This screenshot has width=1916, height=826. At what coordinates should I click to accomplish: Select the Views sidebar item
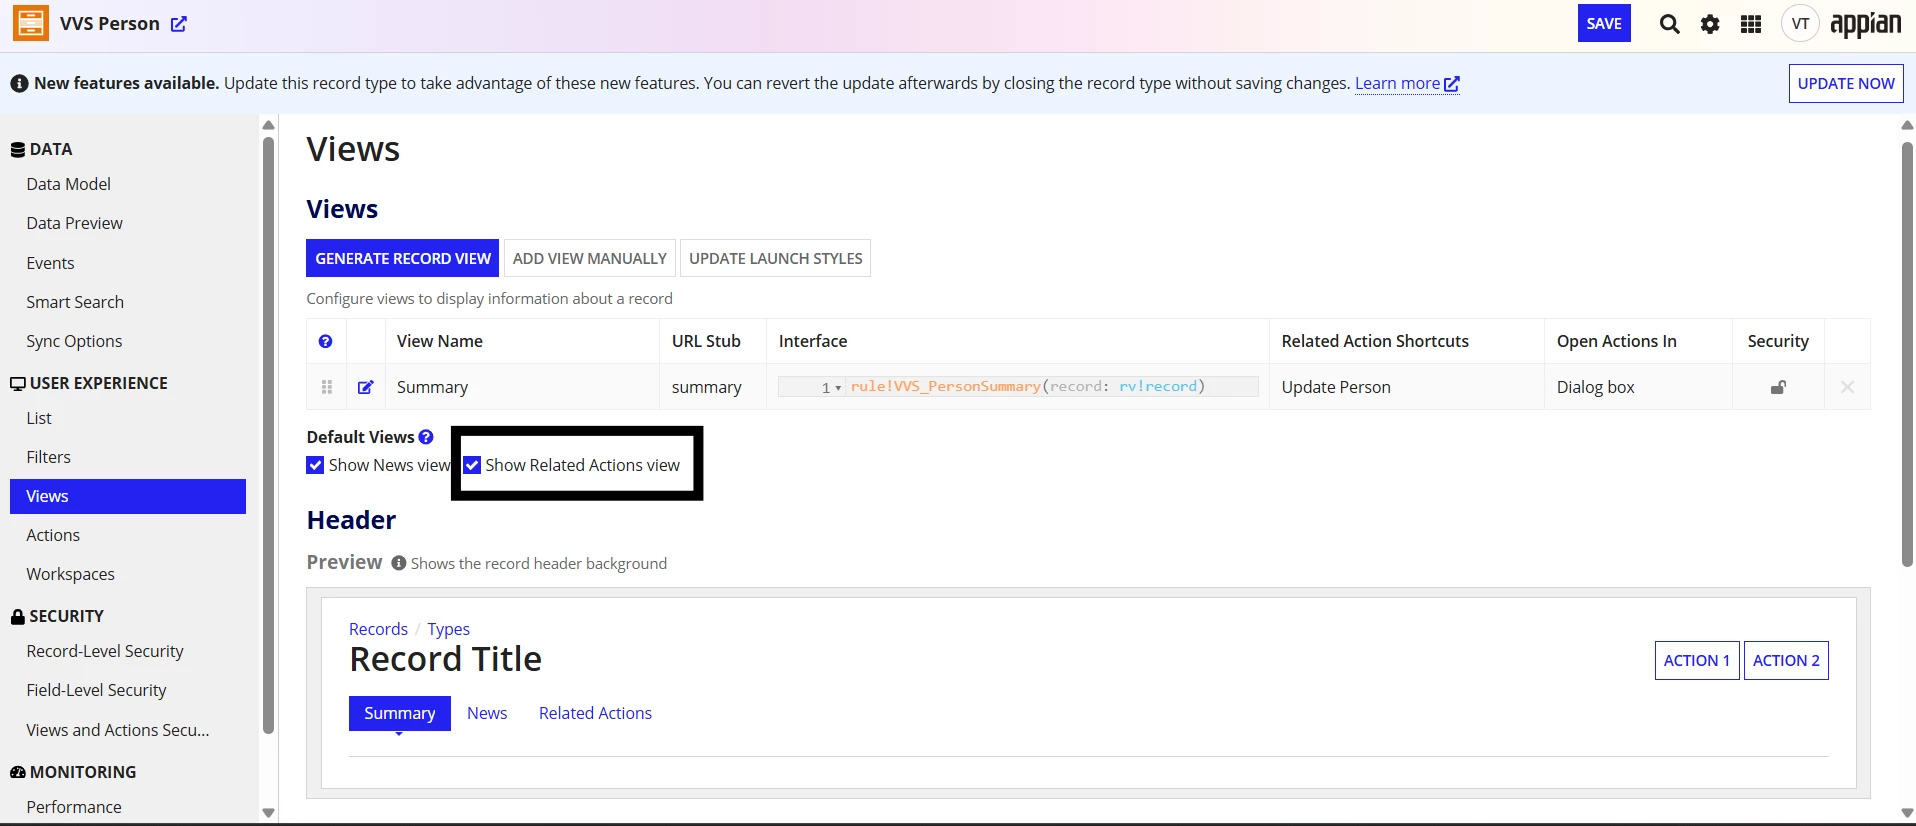pyautogui.click(x=128, y=496)
